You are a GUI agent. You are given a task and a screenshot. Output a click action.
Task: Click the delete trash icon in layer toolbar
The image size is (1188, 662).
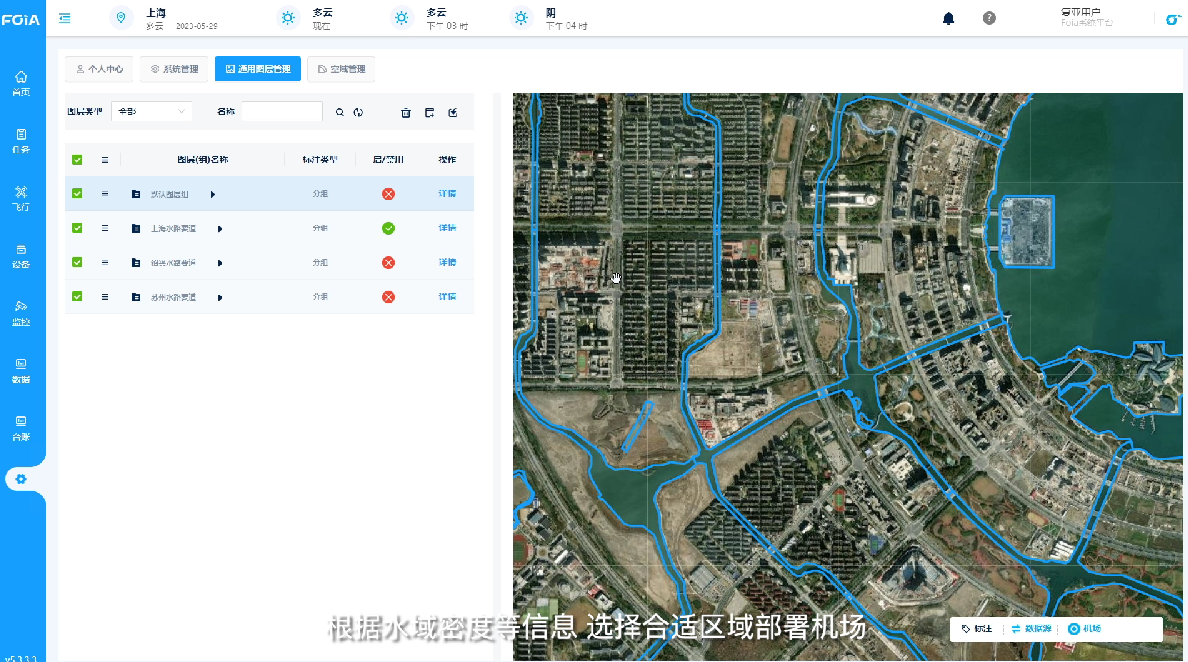pos(405,112)
